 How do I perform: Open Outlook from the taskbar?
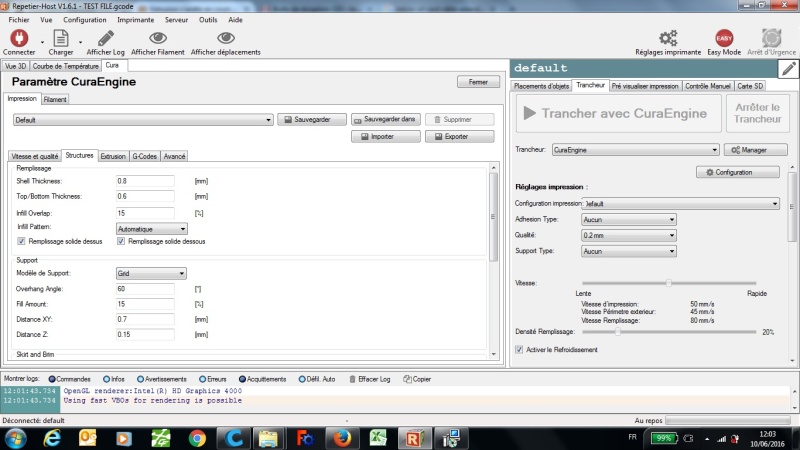pyautogui.click(x=88, y=438)
